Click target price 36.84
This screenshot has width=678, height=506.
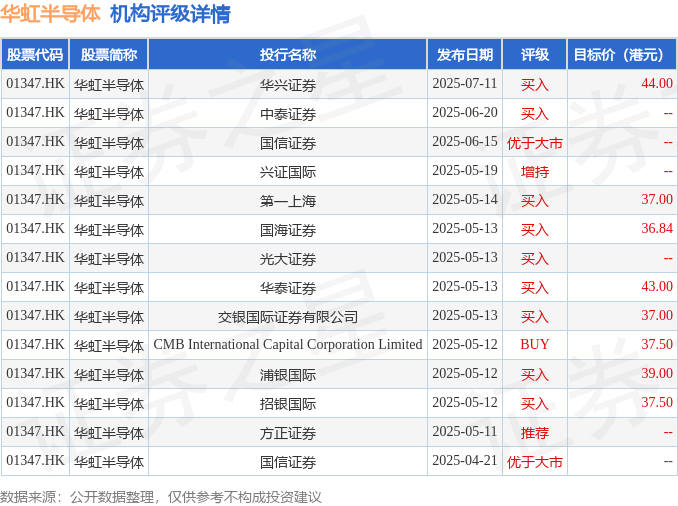coord(657,228)
